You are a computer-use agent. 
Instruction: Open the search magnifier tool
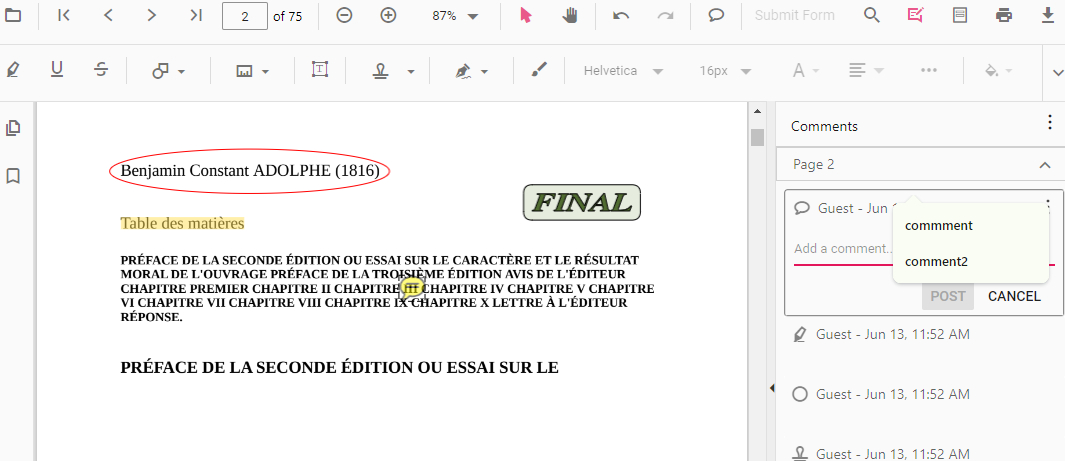coord(871,16)
